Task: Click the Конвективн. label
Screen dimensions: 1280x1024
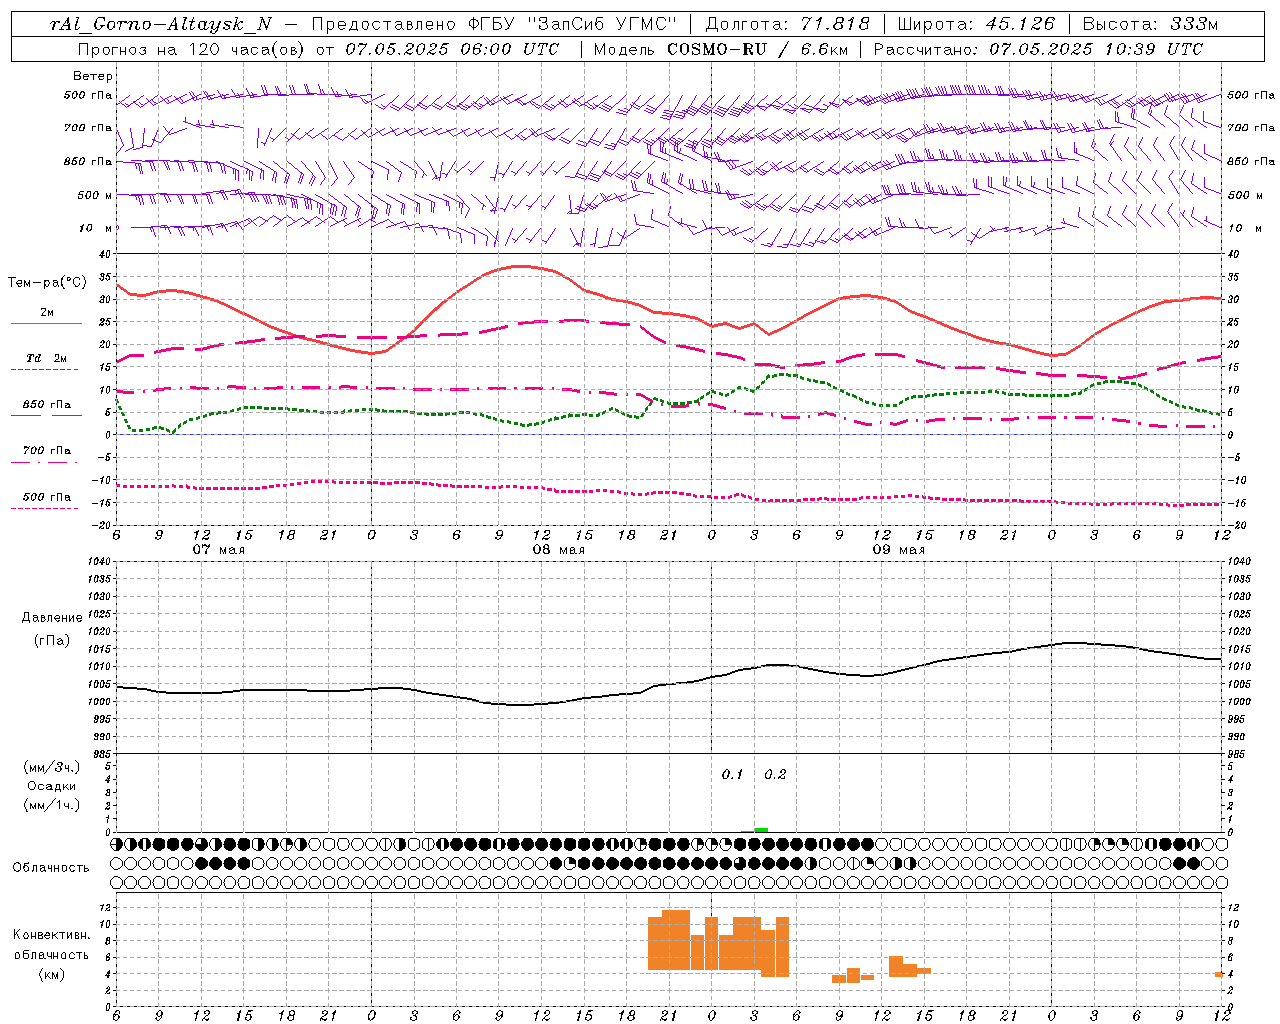Action: pos(52,935)
